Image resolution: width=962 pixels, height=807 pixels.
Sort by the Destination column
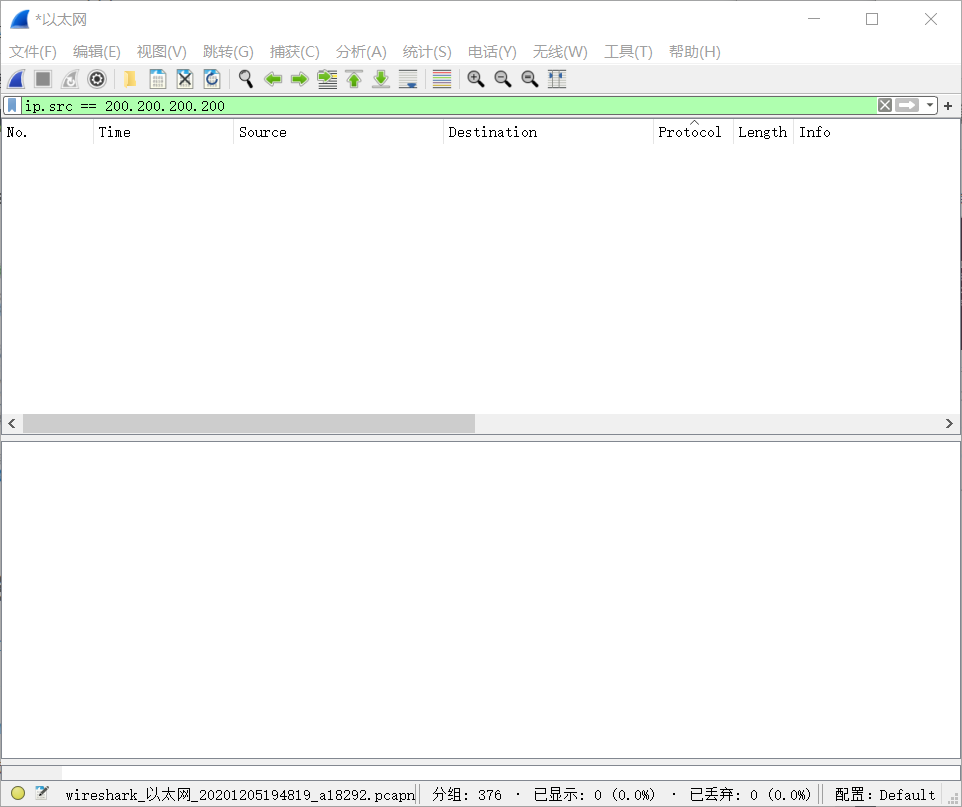[x=548, y=132]
